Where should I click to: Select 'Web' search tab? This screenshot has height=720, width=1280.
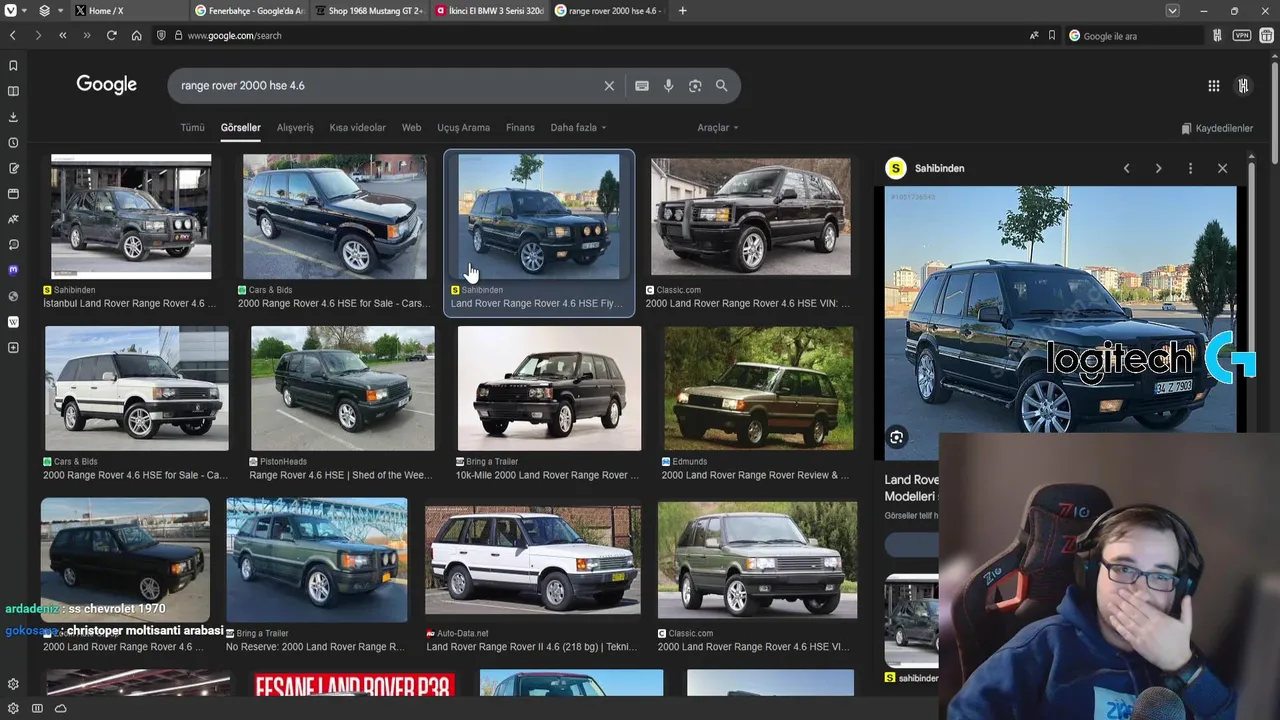coord(411,128)
